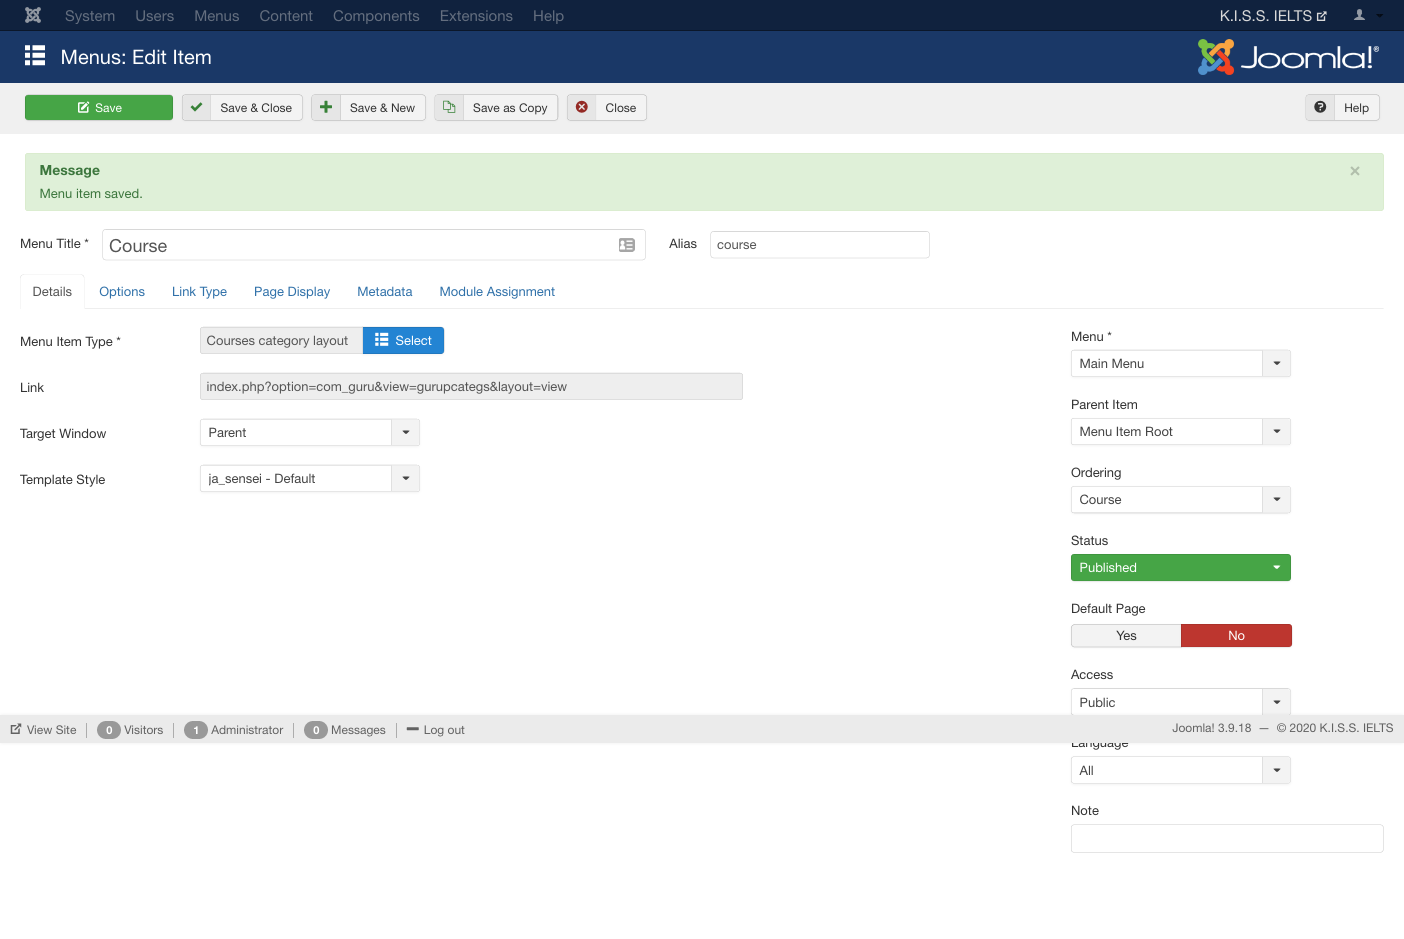Click into the Alias input field
The height and width of the screenshot is (939, 1404).
coord(819,245)
